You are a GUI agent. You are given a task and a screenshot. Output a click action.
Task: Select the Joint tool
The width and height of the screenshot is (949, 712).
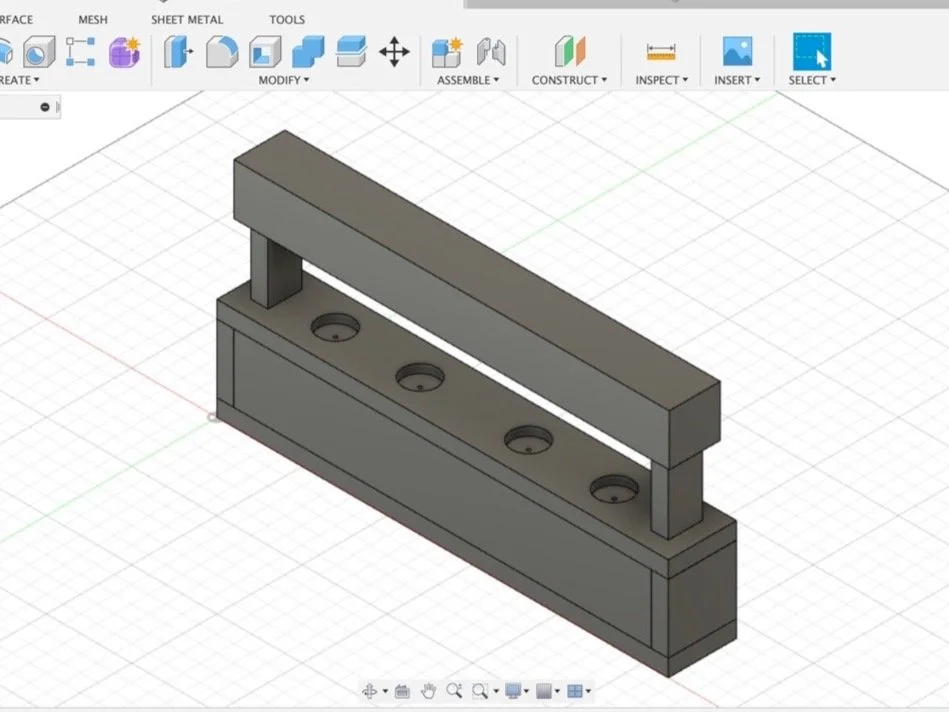[491, 51]
